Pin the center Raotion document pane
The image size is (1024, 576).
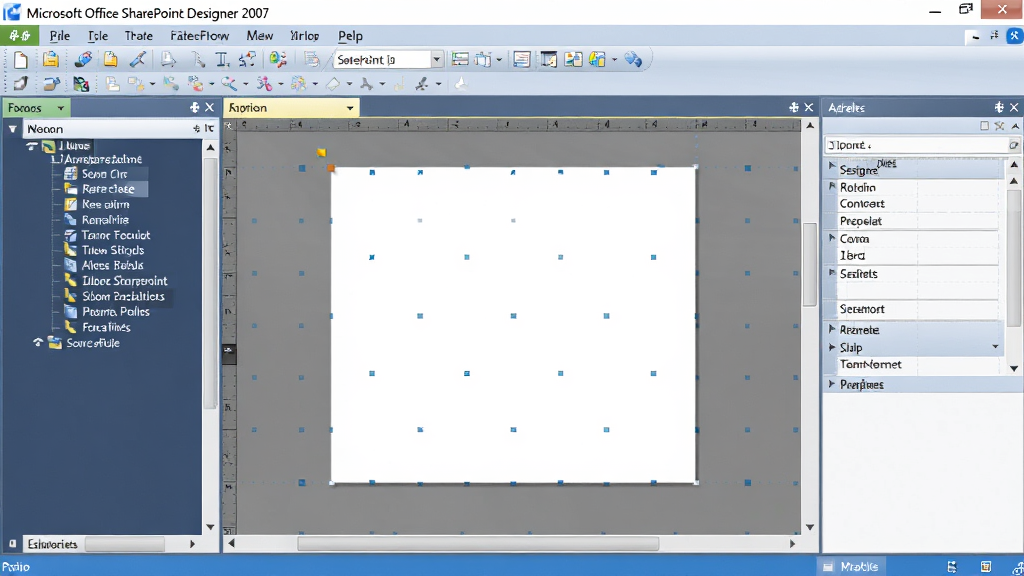click(793, 107)
